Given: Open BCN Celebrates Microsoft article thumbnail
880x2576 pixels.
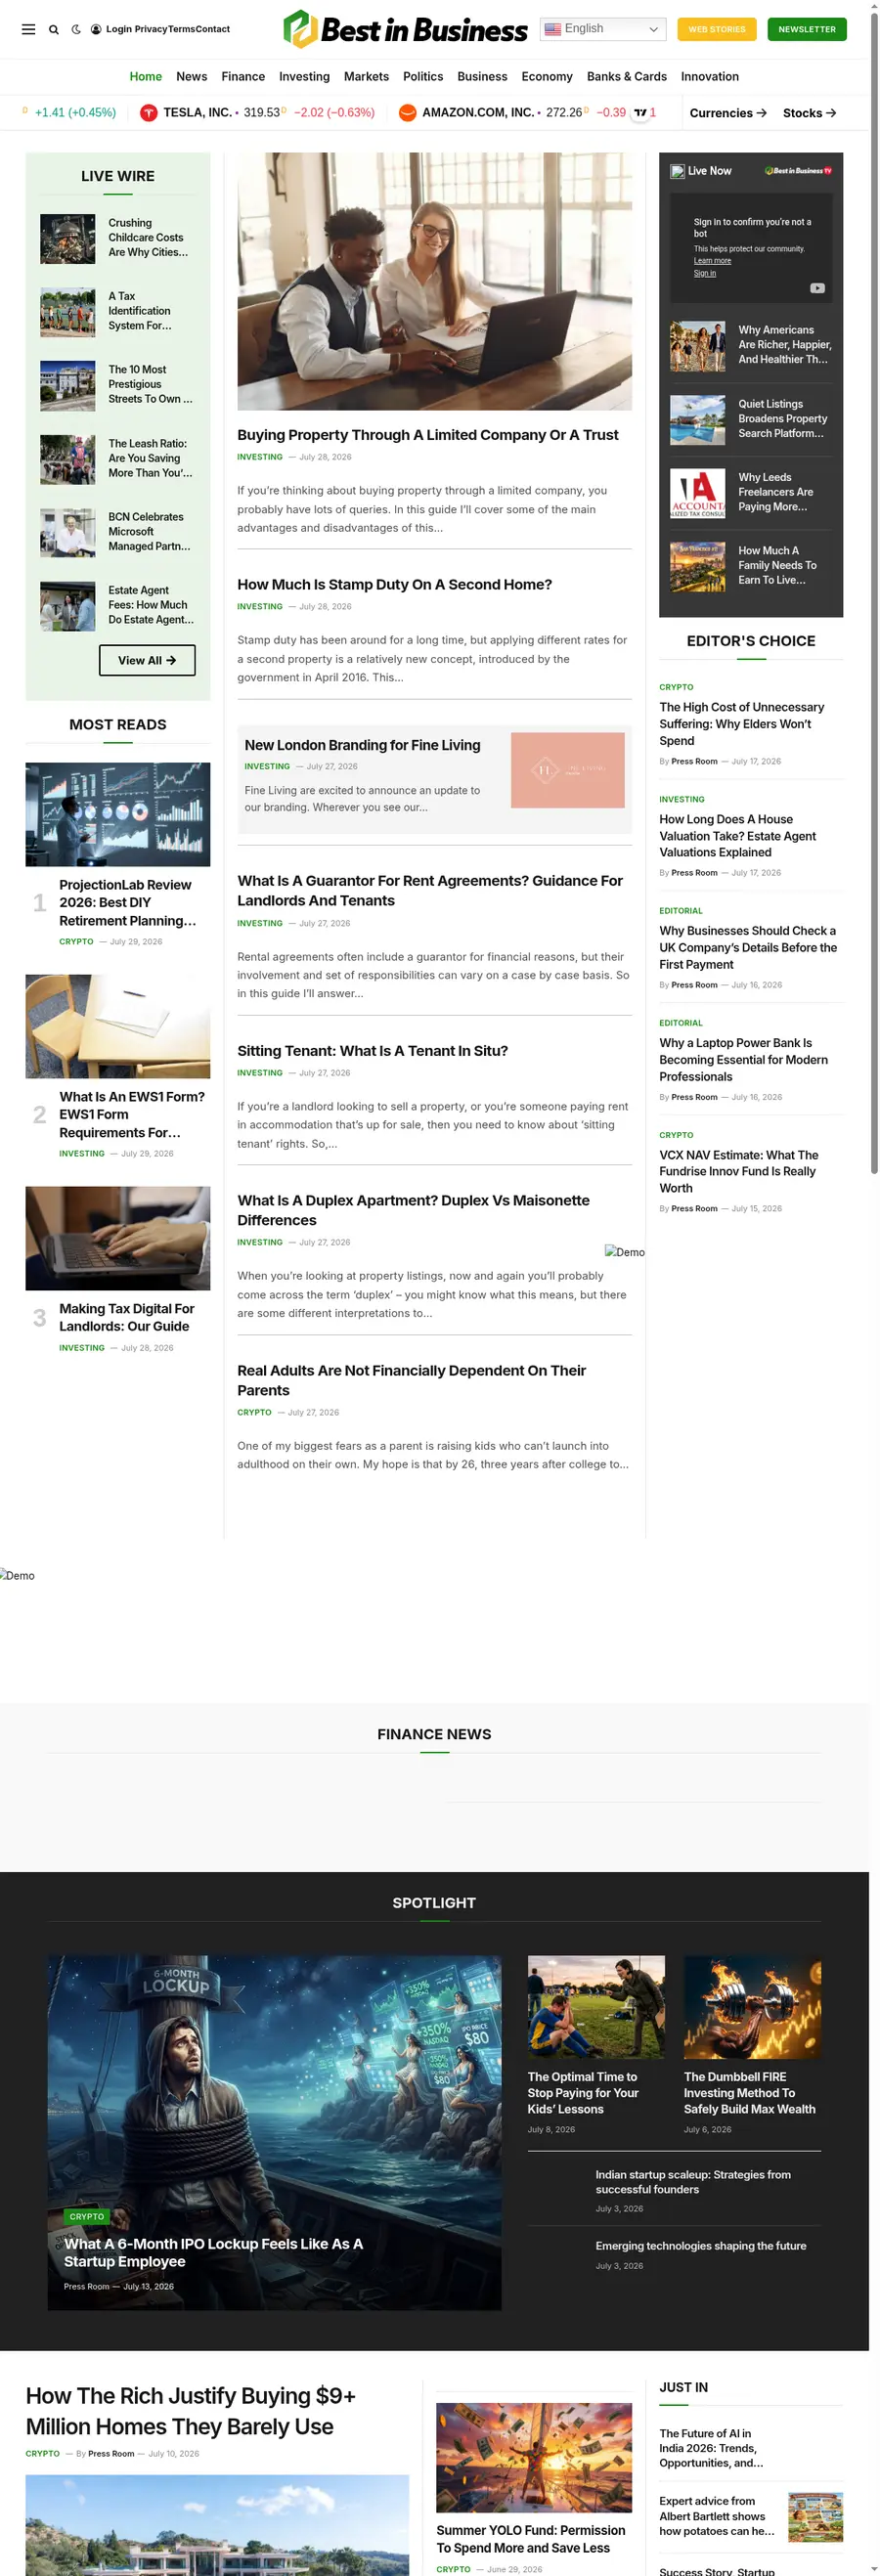Looking at the screenshot, I should [x=68, y=533].
